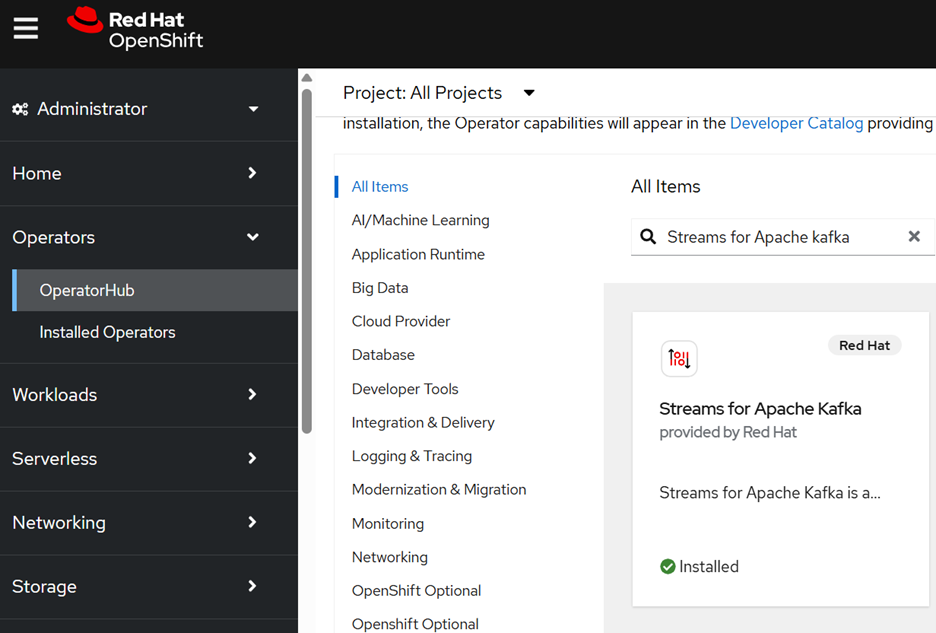Clear the search field using the X icon
Viewport: 936px width, 633px height.
click(x=913, y=237)
